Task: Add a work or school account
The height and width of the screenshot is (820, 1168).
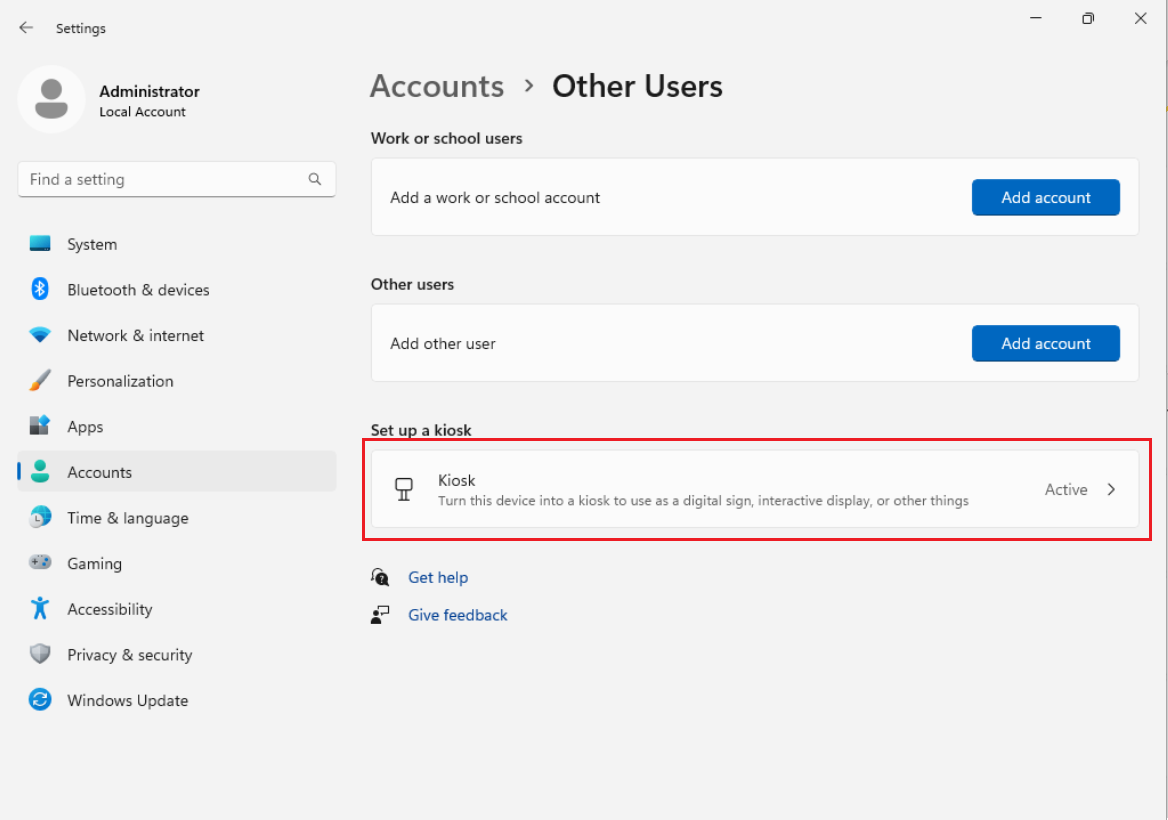Action: [1045, 197]
